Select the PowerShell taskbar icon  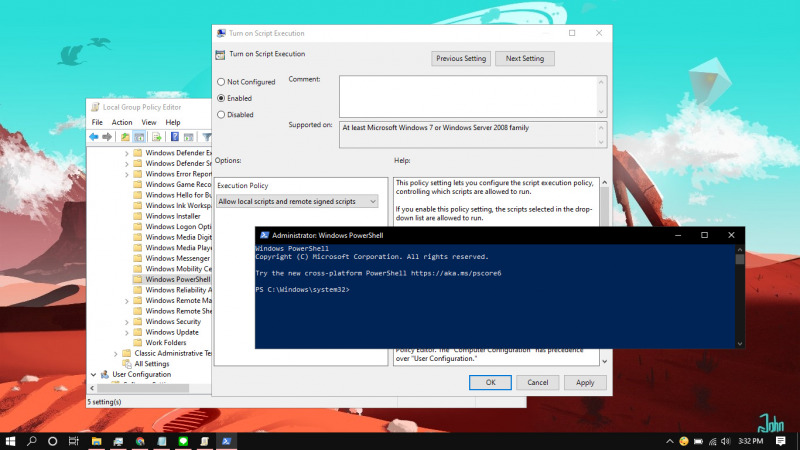click(x=227, y=441)
